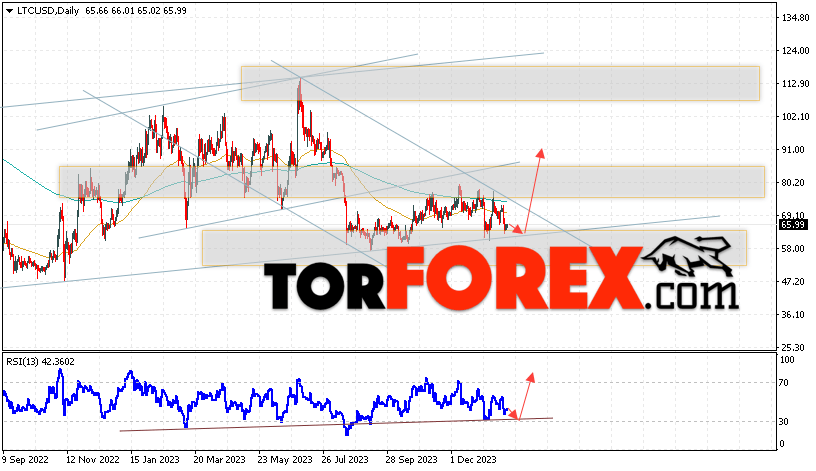The image size is (816, 471).
Task: Click the RSI 70 level label
Action: coord(784,383)
